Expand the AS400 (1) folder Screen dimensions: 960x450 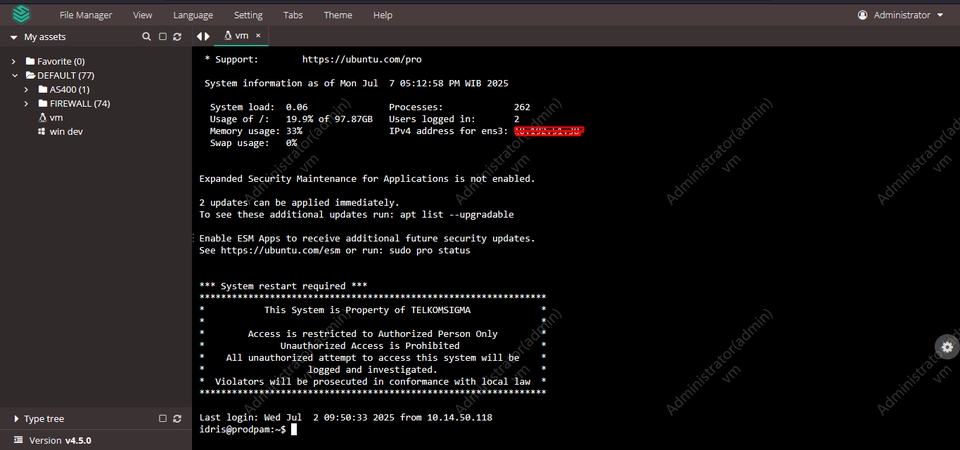coord(26,89)
